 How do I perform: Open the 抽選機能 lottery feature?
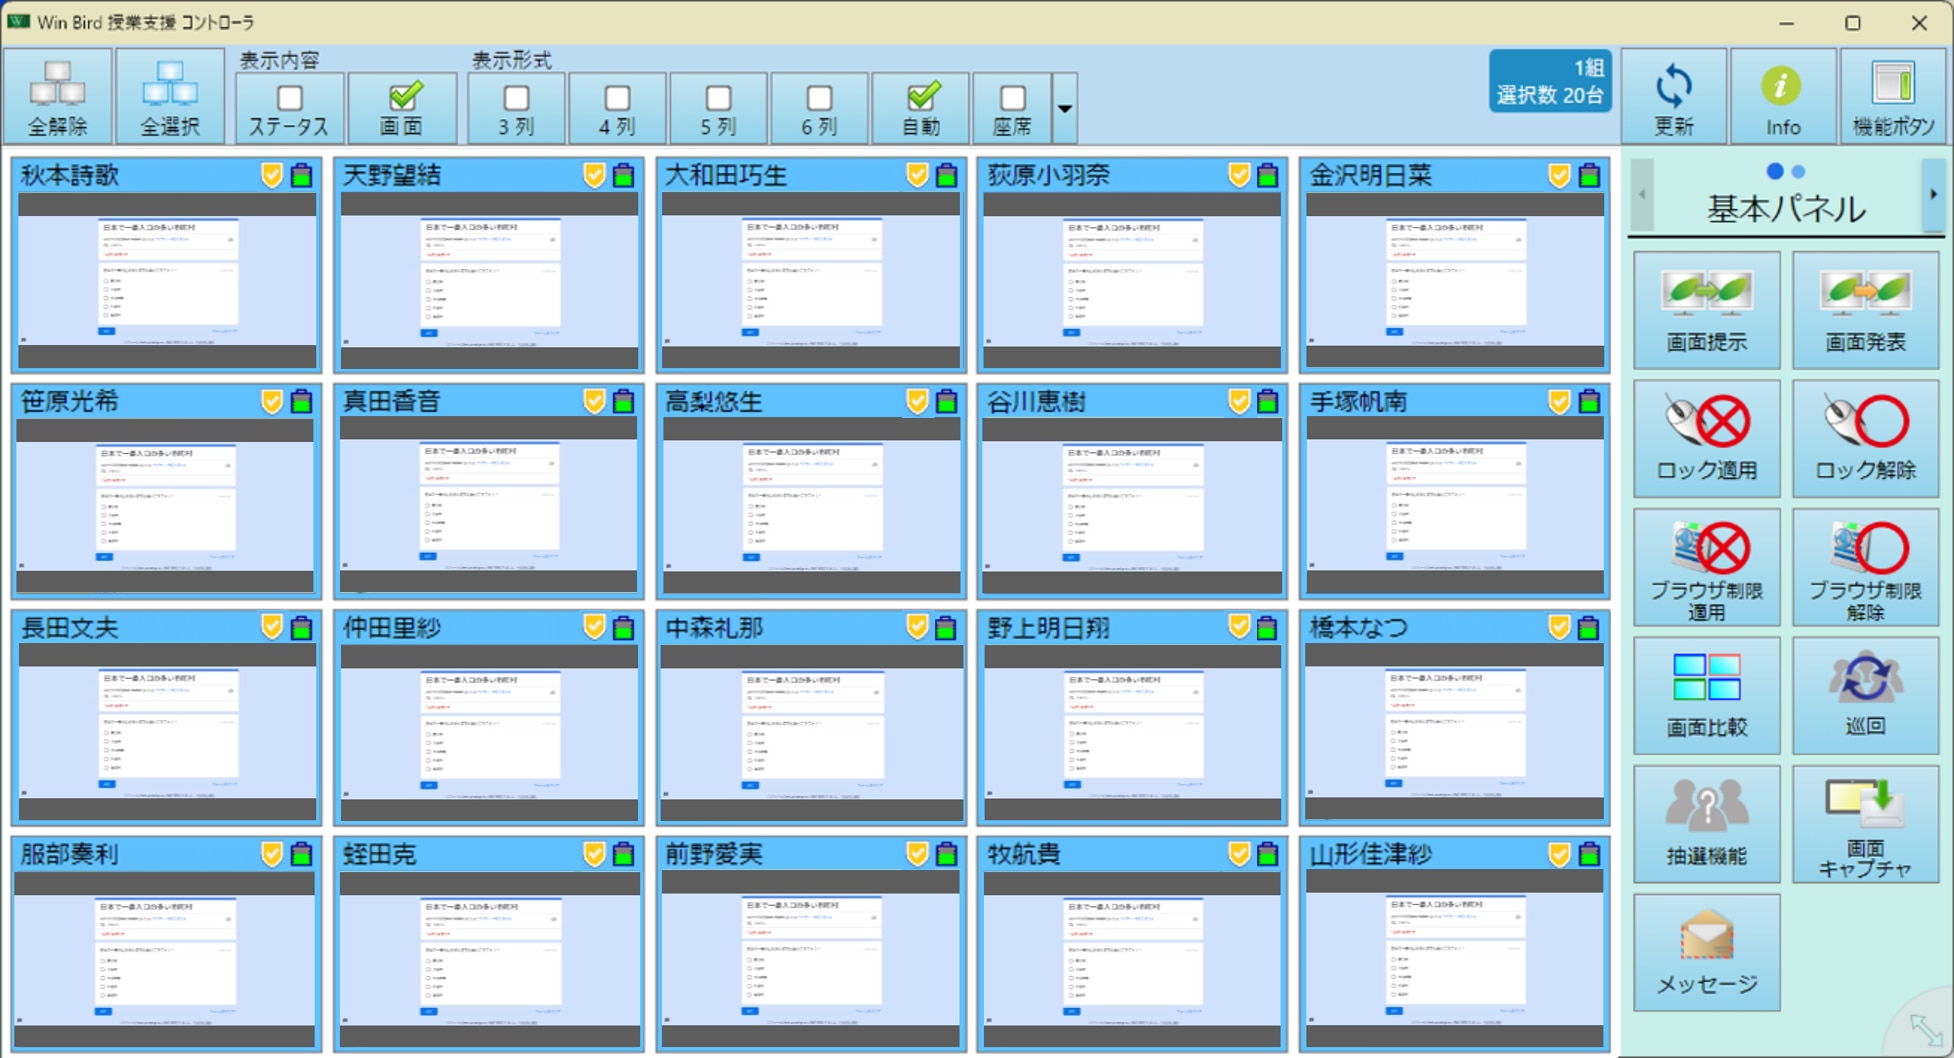pyautogui.click(x=1706, y=824)
